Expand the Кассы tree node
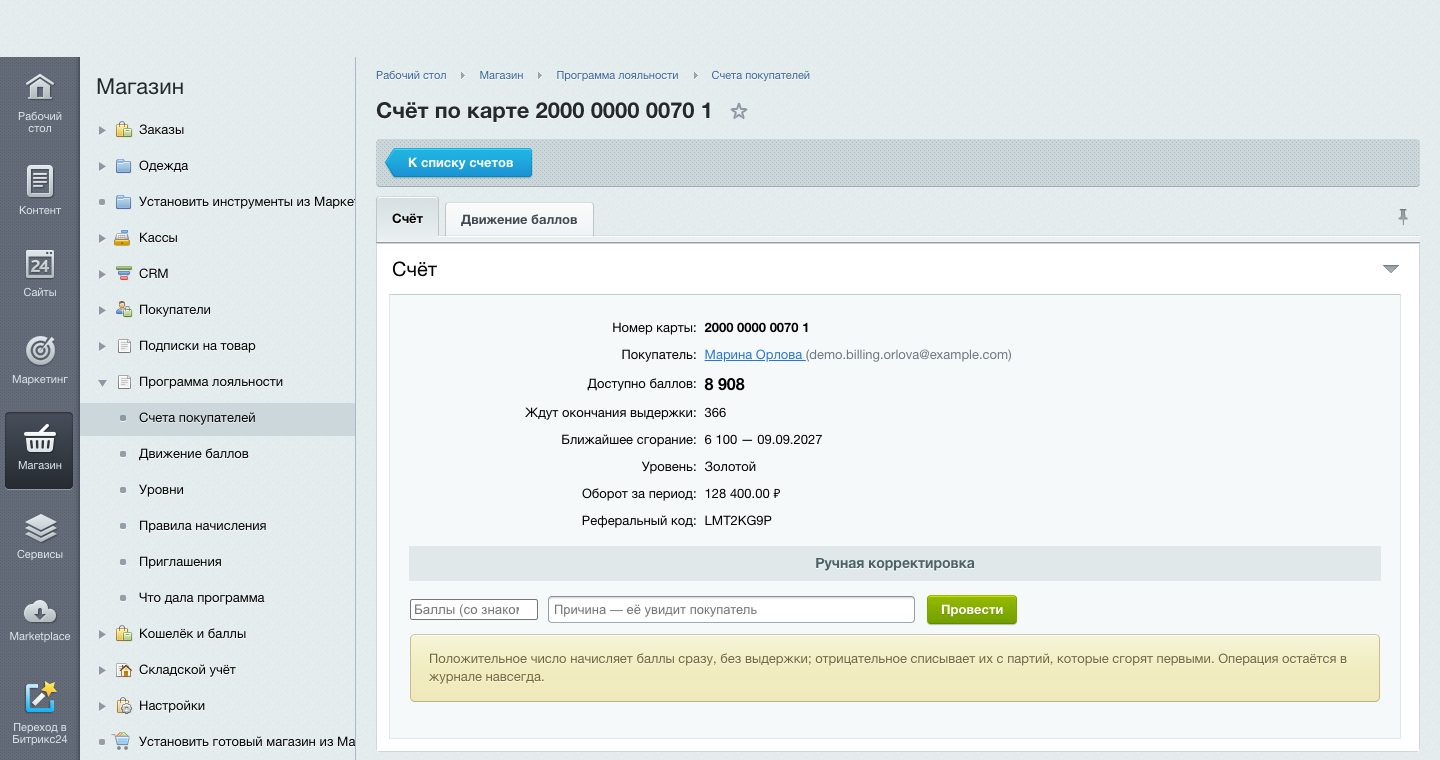 [x=102, y=238]
